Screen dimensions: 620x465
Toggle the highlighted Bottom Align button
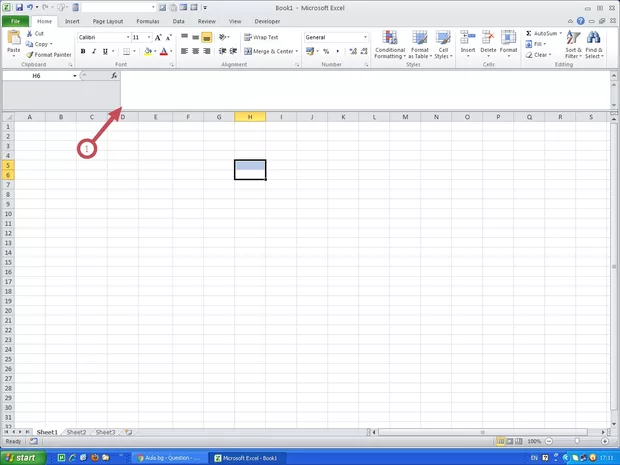pos(206,38)
